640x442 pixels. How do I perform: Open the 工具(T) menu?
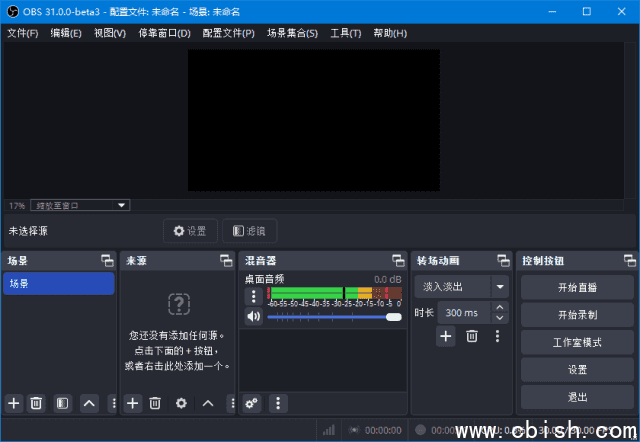pyautogui.click(x=345, y=33)
